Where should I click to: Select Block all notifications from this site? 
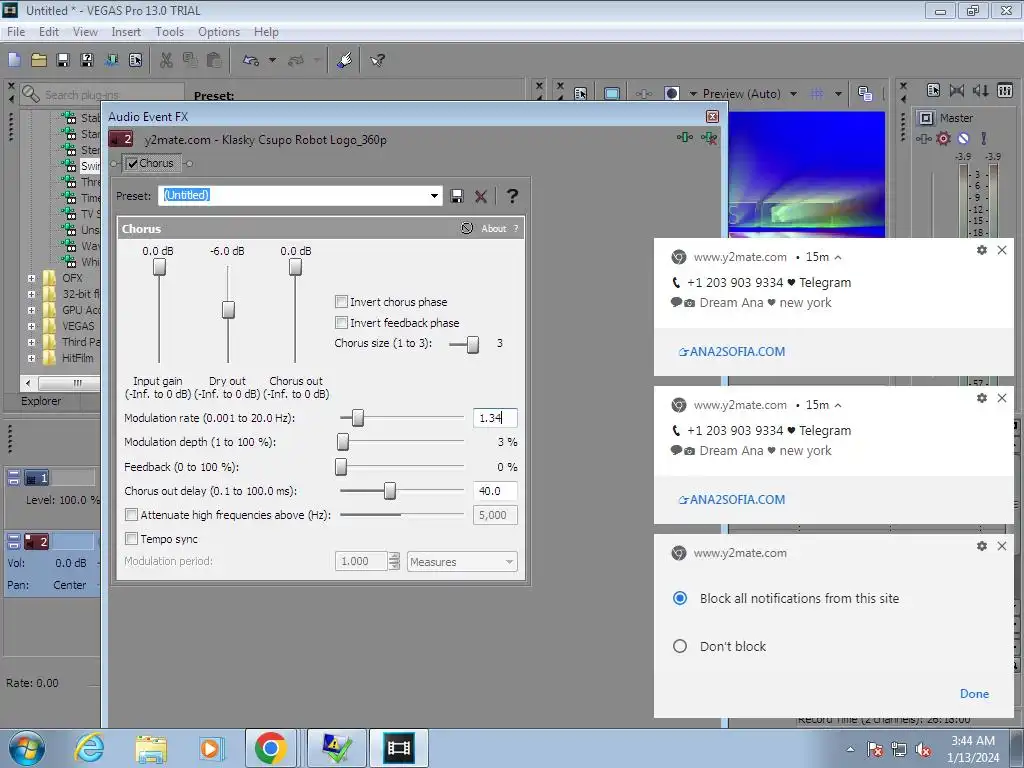coord(680,598)
